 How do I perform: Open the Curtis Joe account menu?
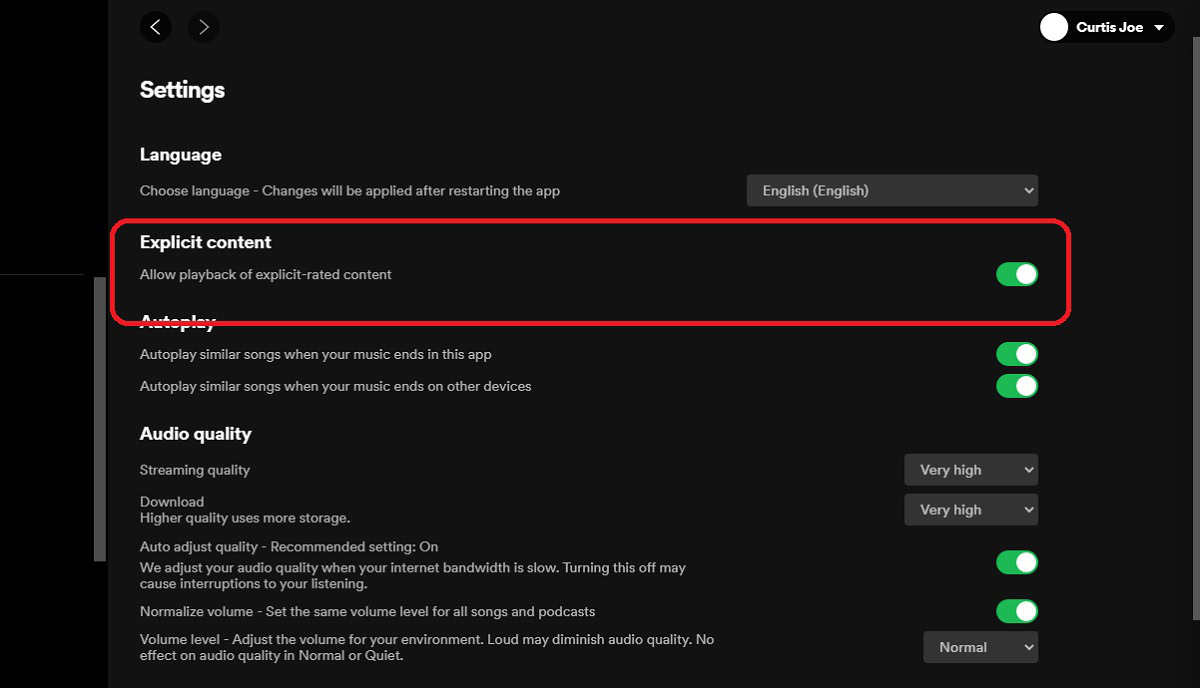point(1107,27)
